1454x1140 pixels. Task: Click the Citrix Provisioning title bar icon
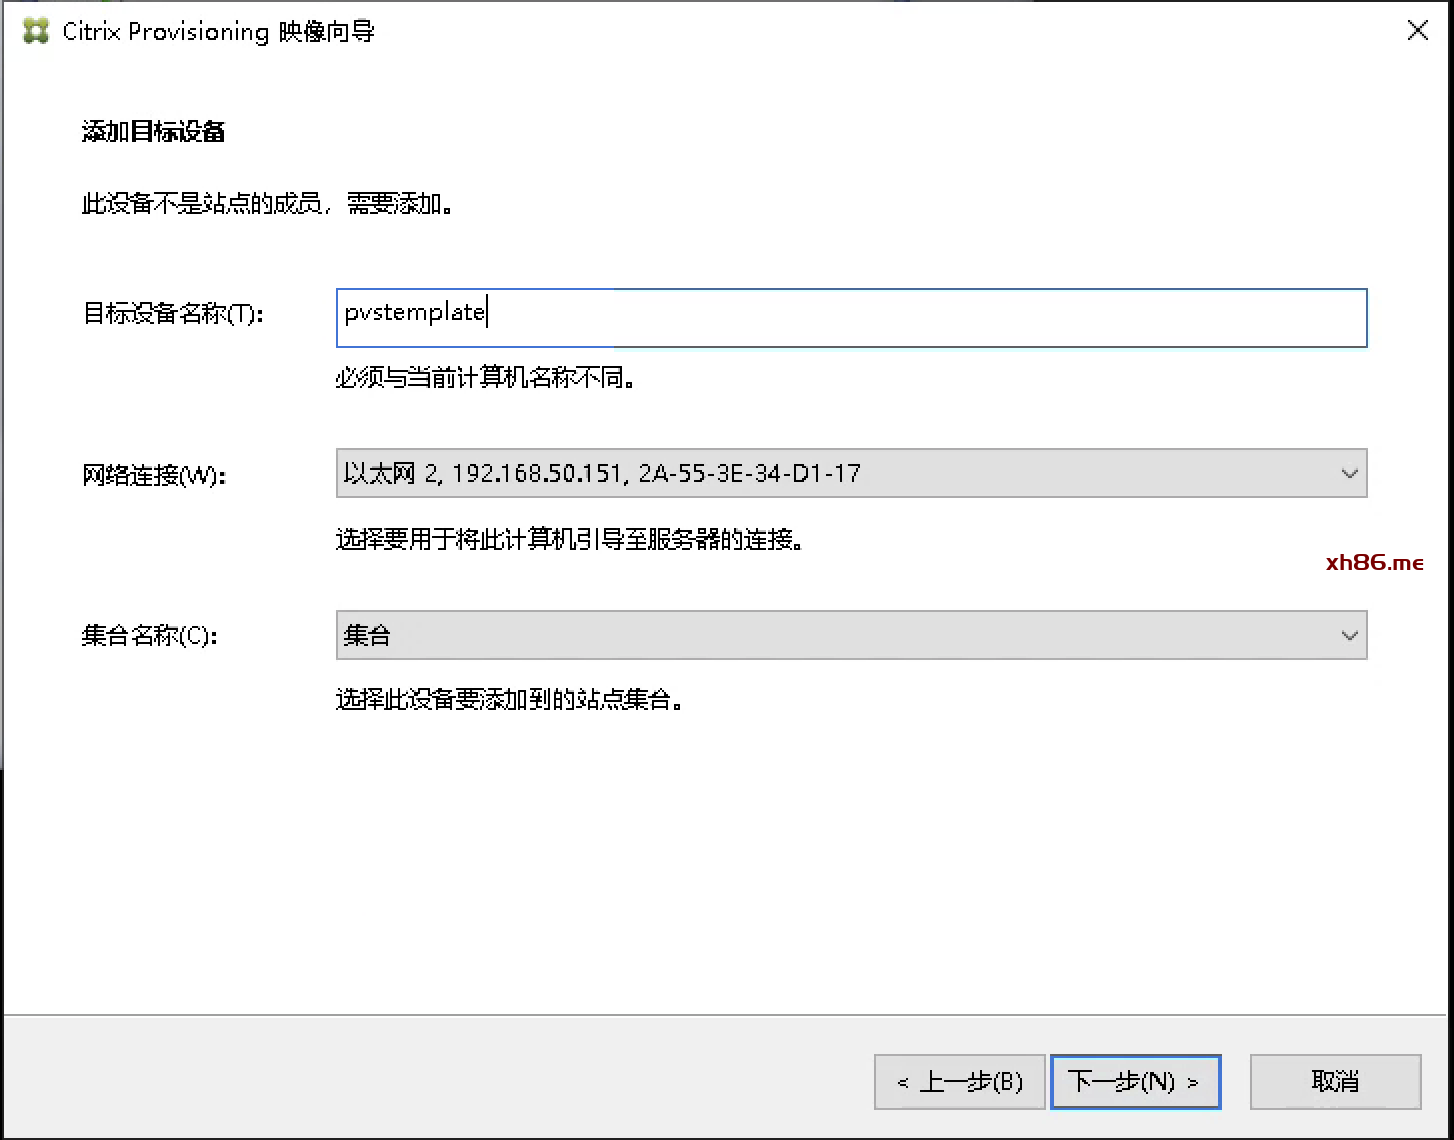[36, 31]
